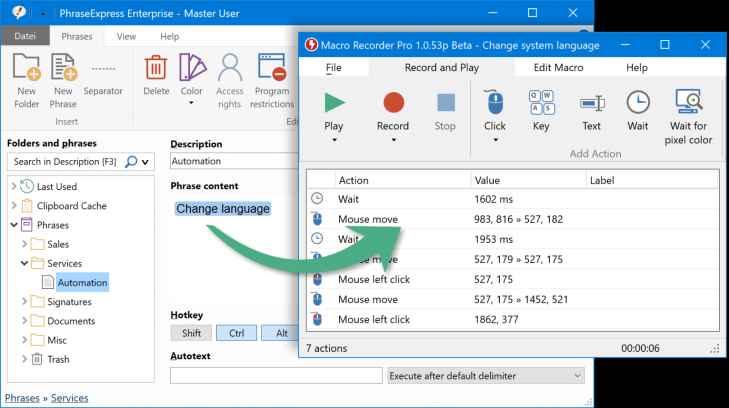The image size is (729, 408).
Task: Start recording with the Record button
Action: pos(392,104)
